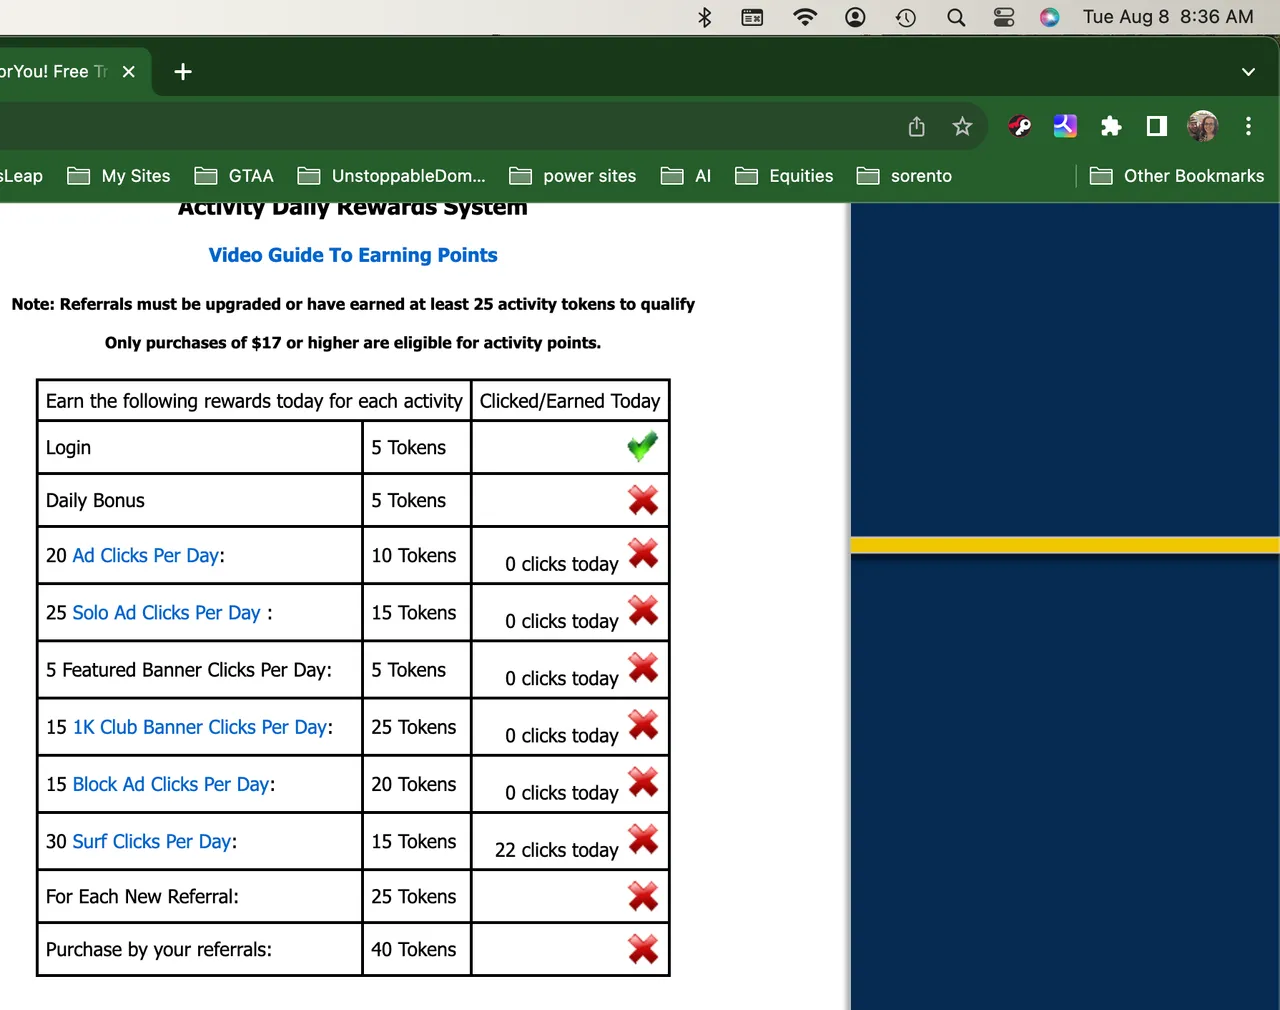The image size is (1280, 1010).
Task: Click the red X in Surf Clicks row
Action: [643, 838]
